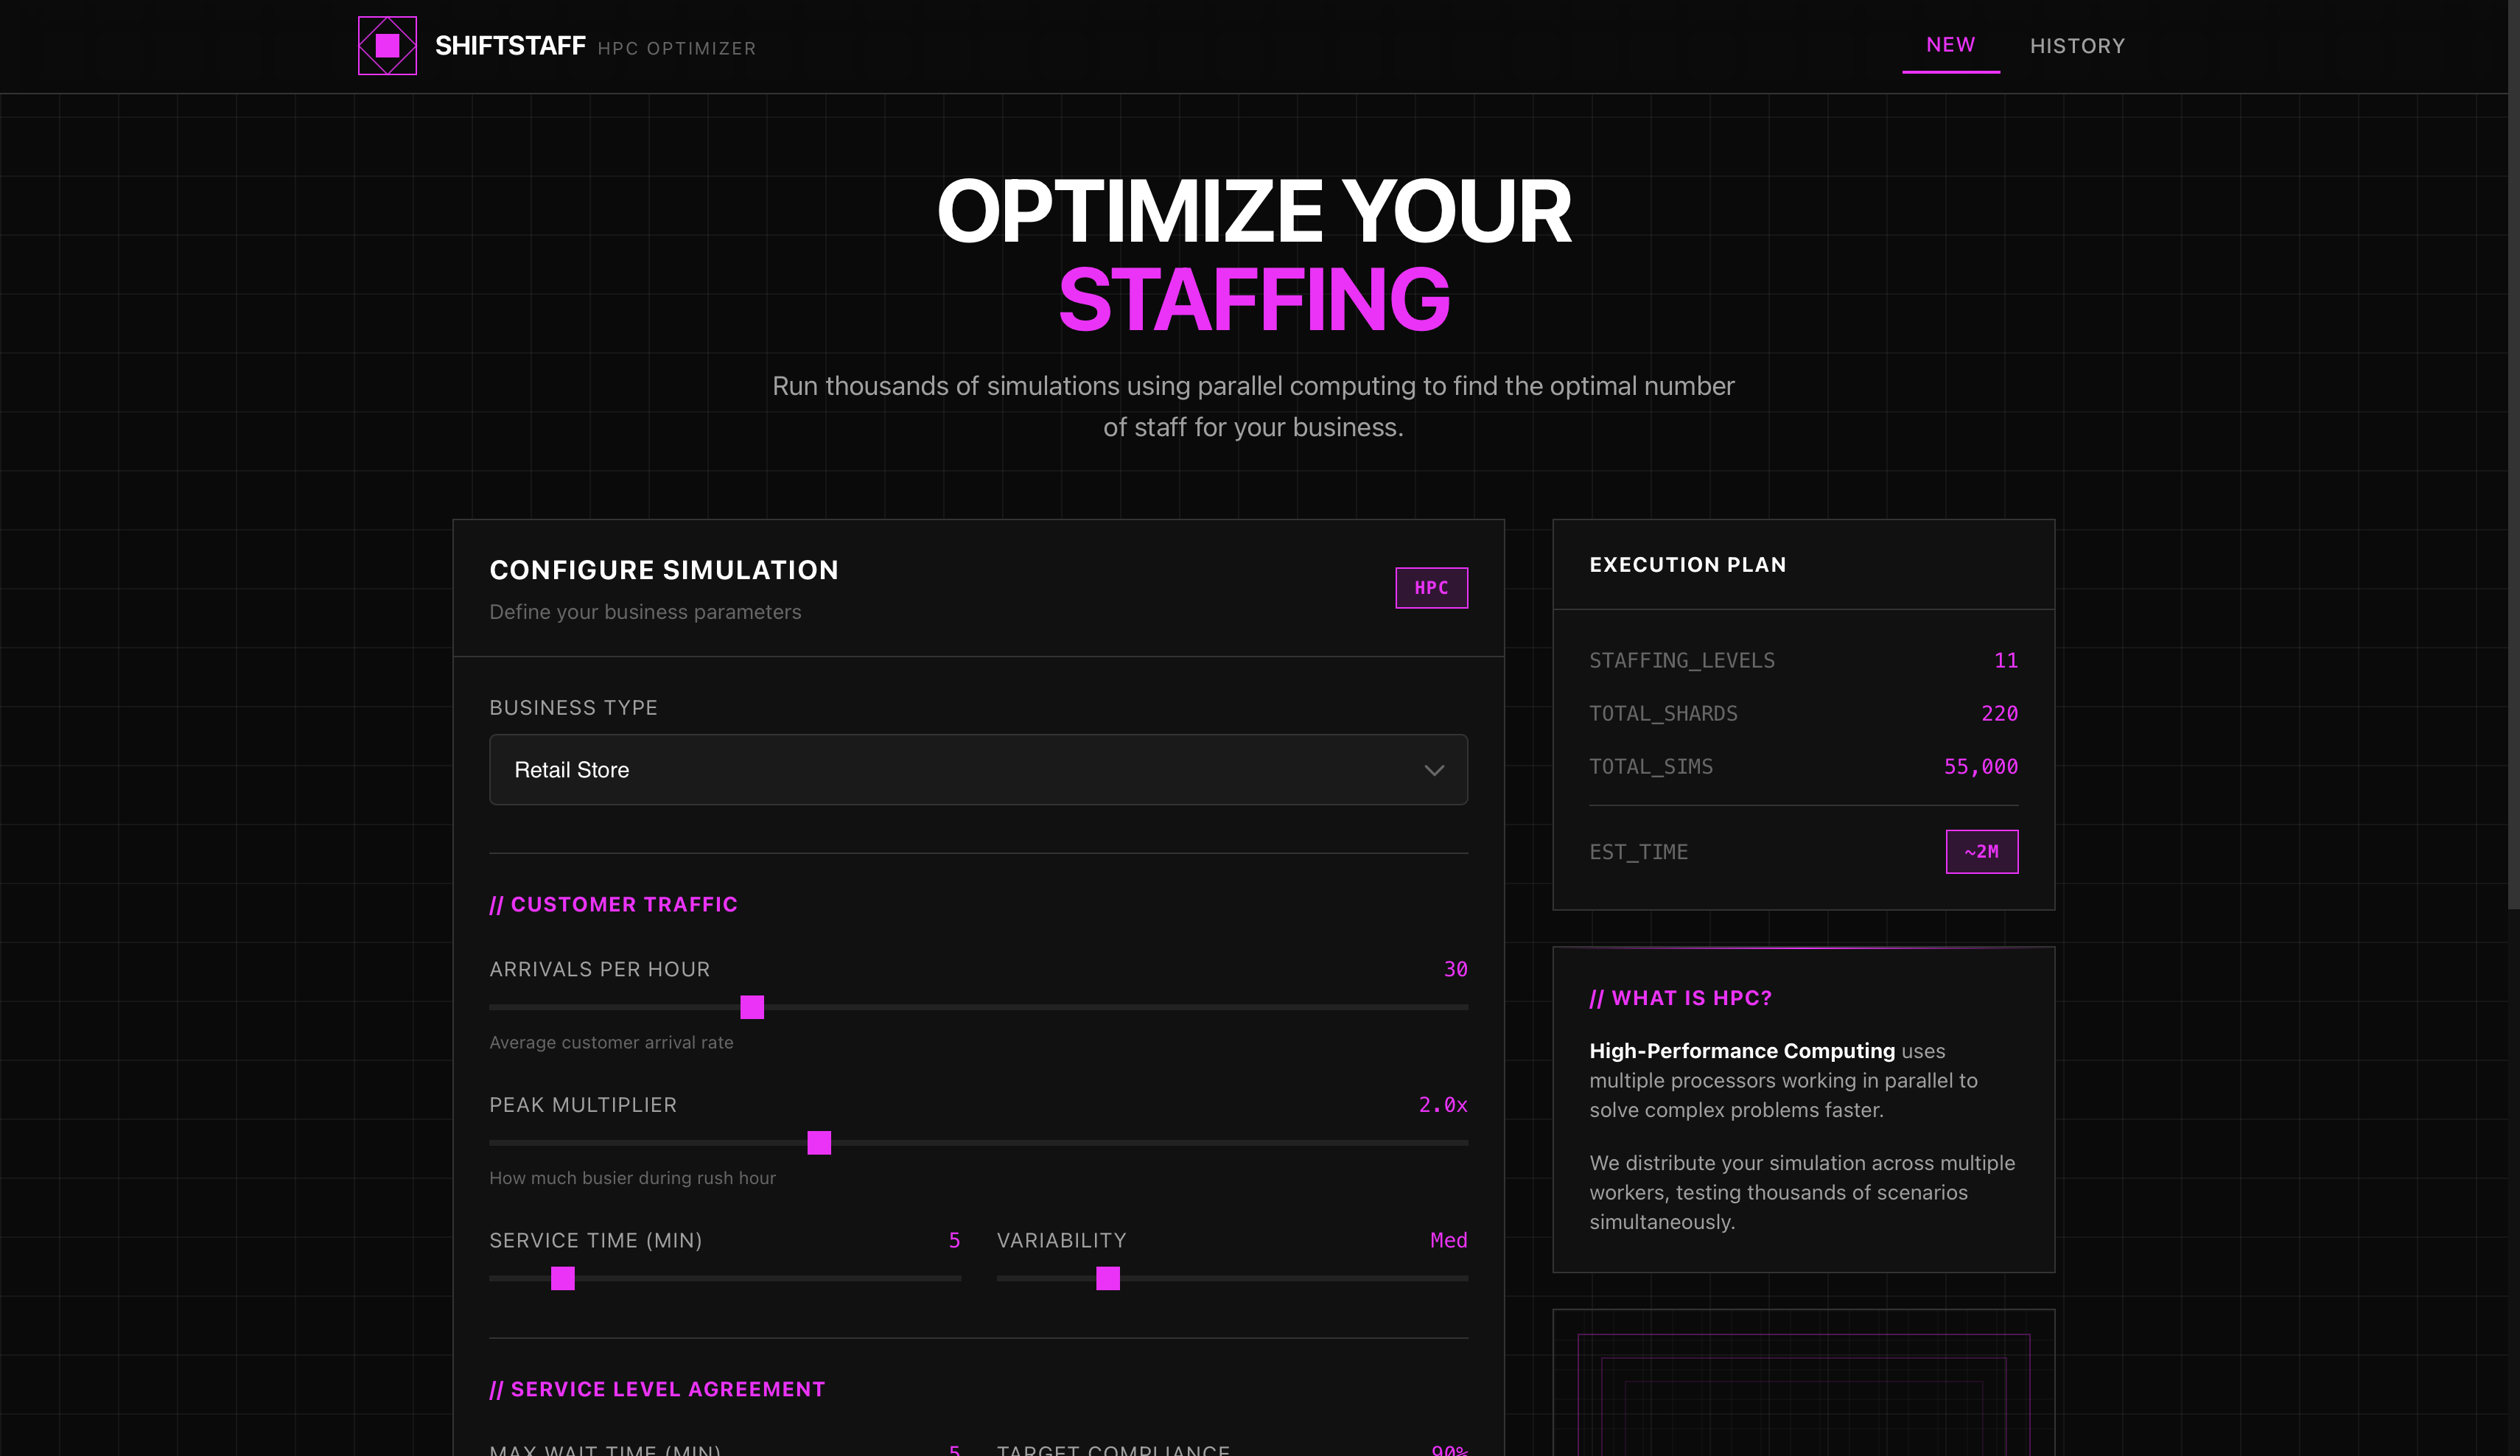Click the Variability slider handle

[1108, 1278]
